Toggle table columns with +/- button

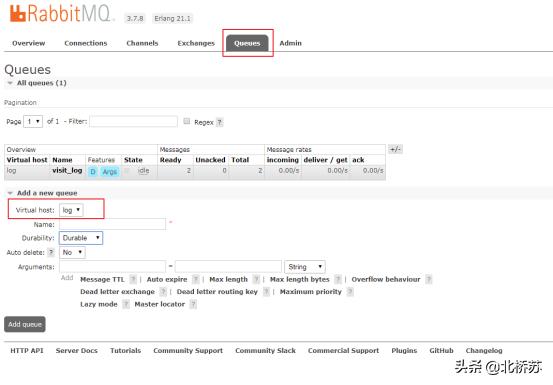click(395, 149)
